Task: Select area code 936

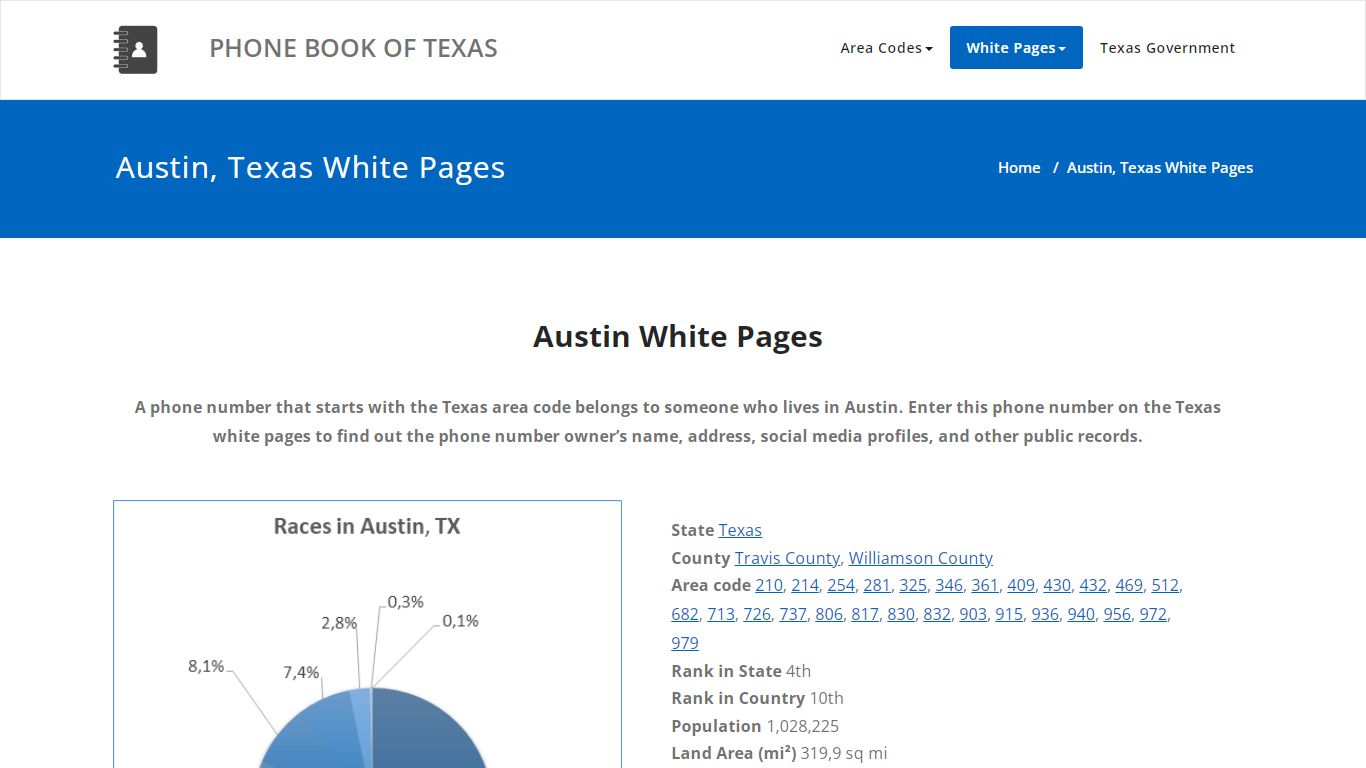Action: point(1045,614)
